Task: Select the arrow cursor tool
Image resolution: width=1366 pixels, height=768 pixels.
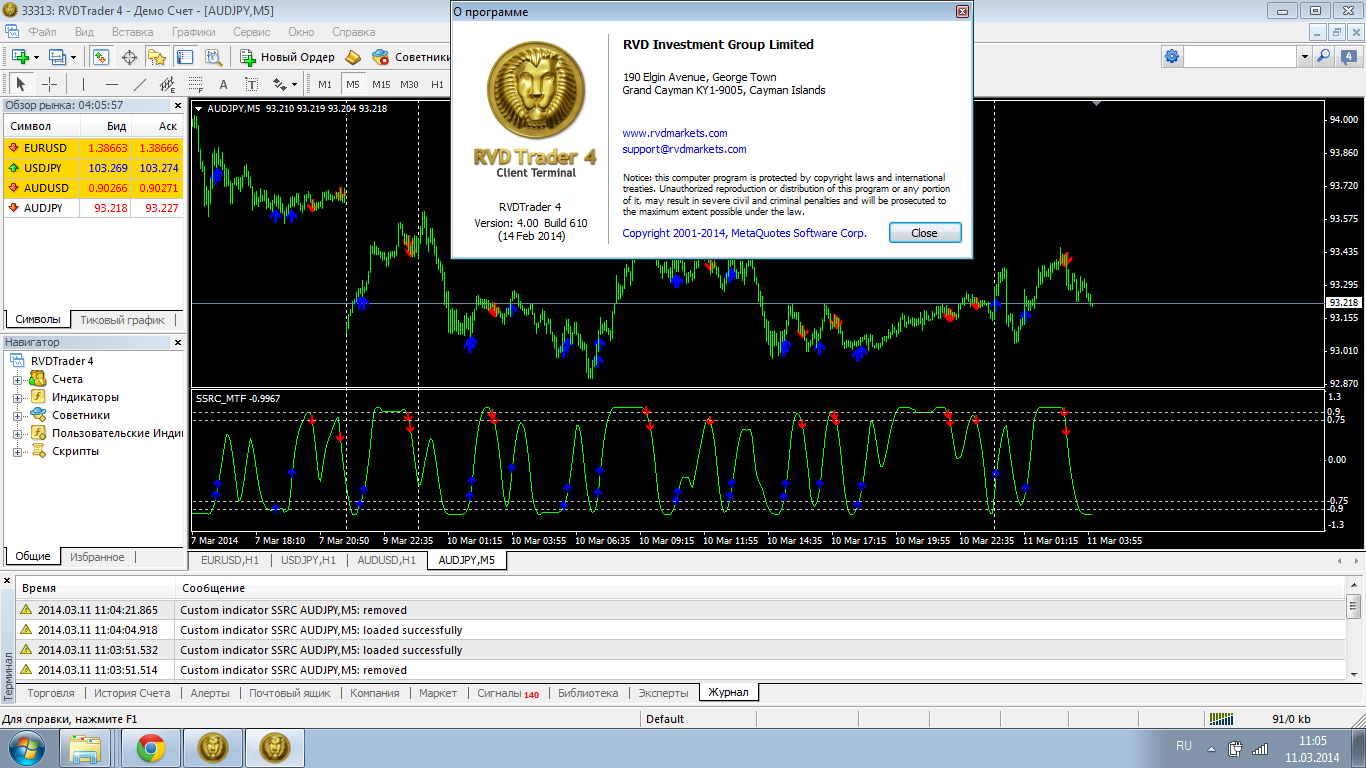Action: [x=21, y=84]
